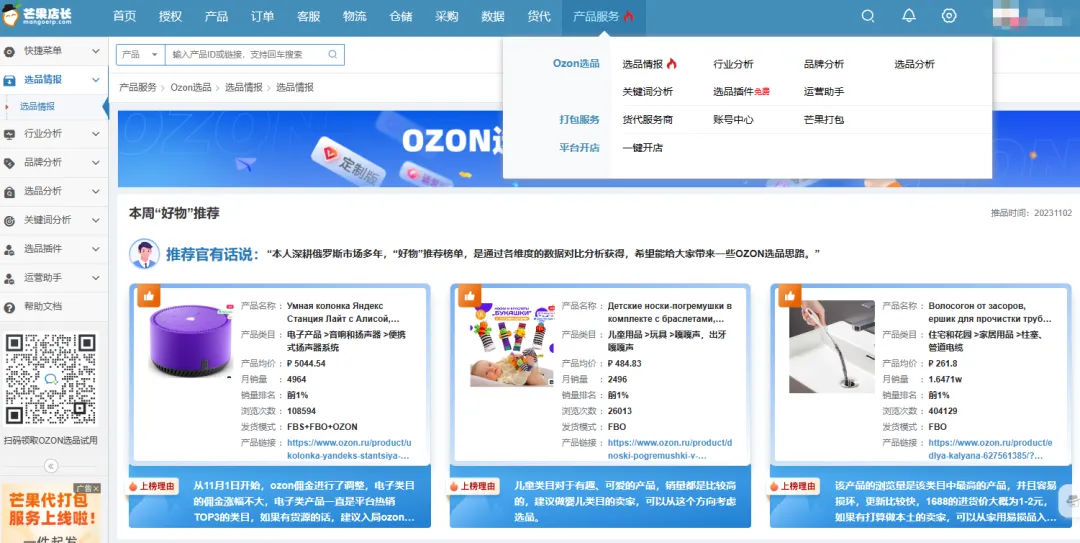The height and width of the screenshot is (543, 1080).
Task: Click the 选品分析 sidebar bag icon
Action: click(10, 191)
